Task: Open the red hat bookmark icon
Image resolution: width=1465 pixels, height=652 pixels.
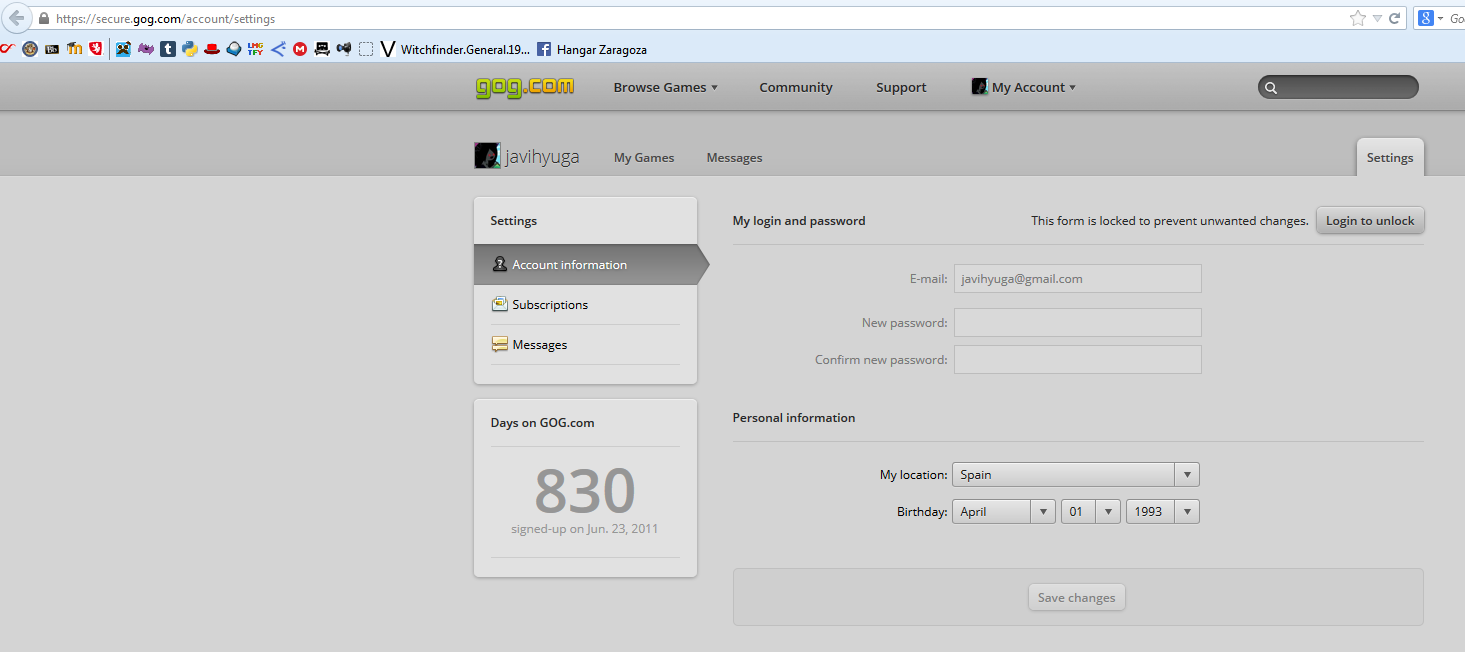Action: point(212,48)
